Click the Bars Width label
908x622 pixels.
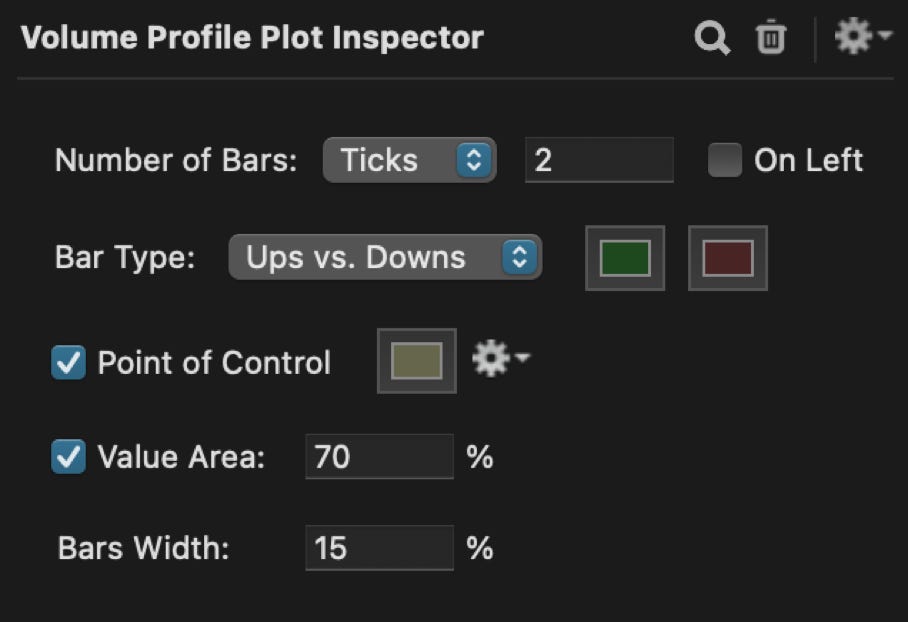(144, 549)
